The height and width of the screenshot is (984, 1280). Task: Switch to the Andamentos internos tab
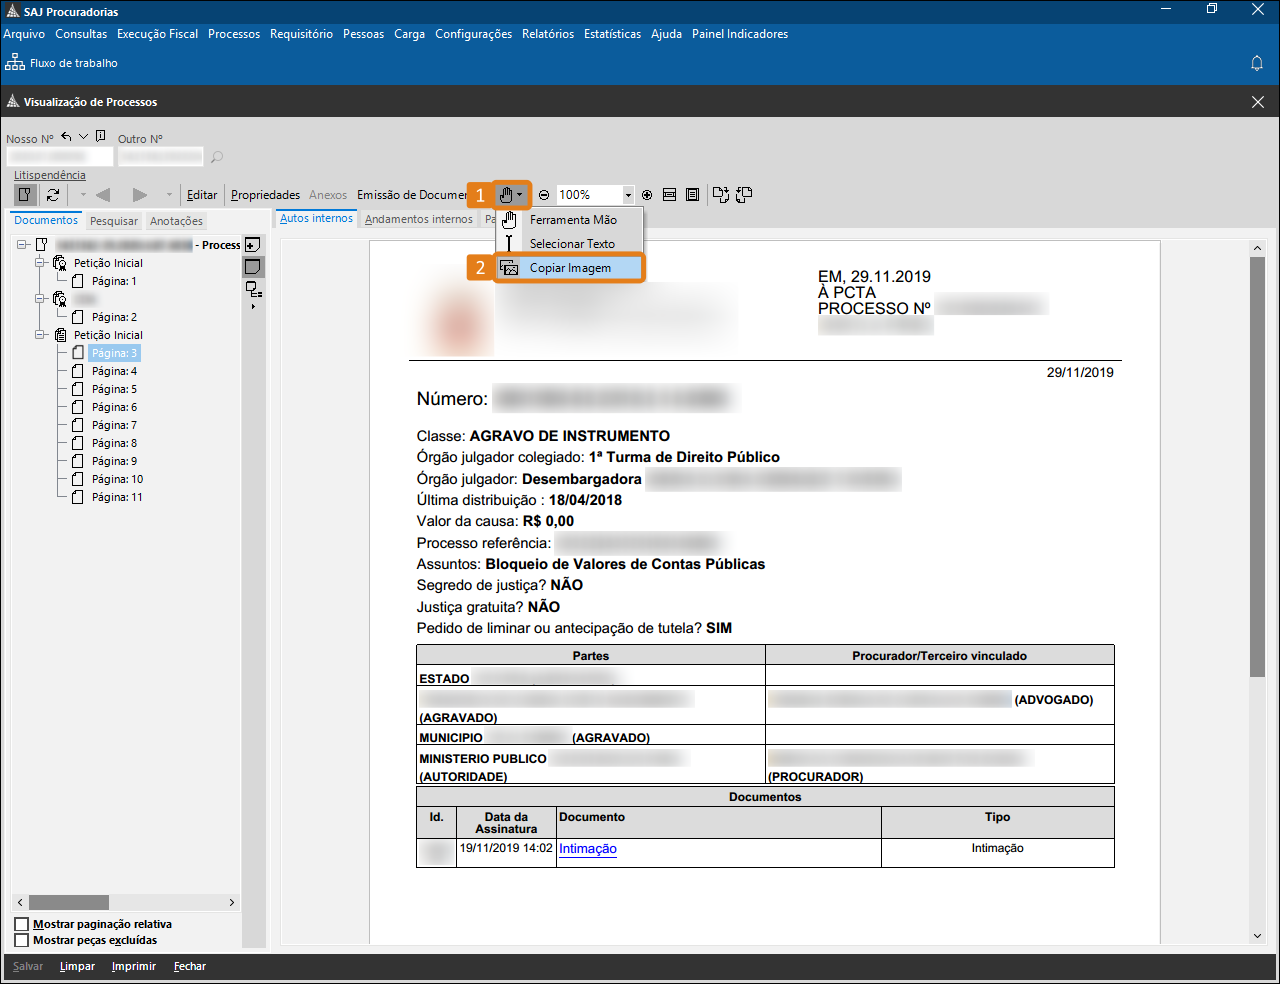418,219
